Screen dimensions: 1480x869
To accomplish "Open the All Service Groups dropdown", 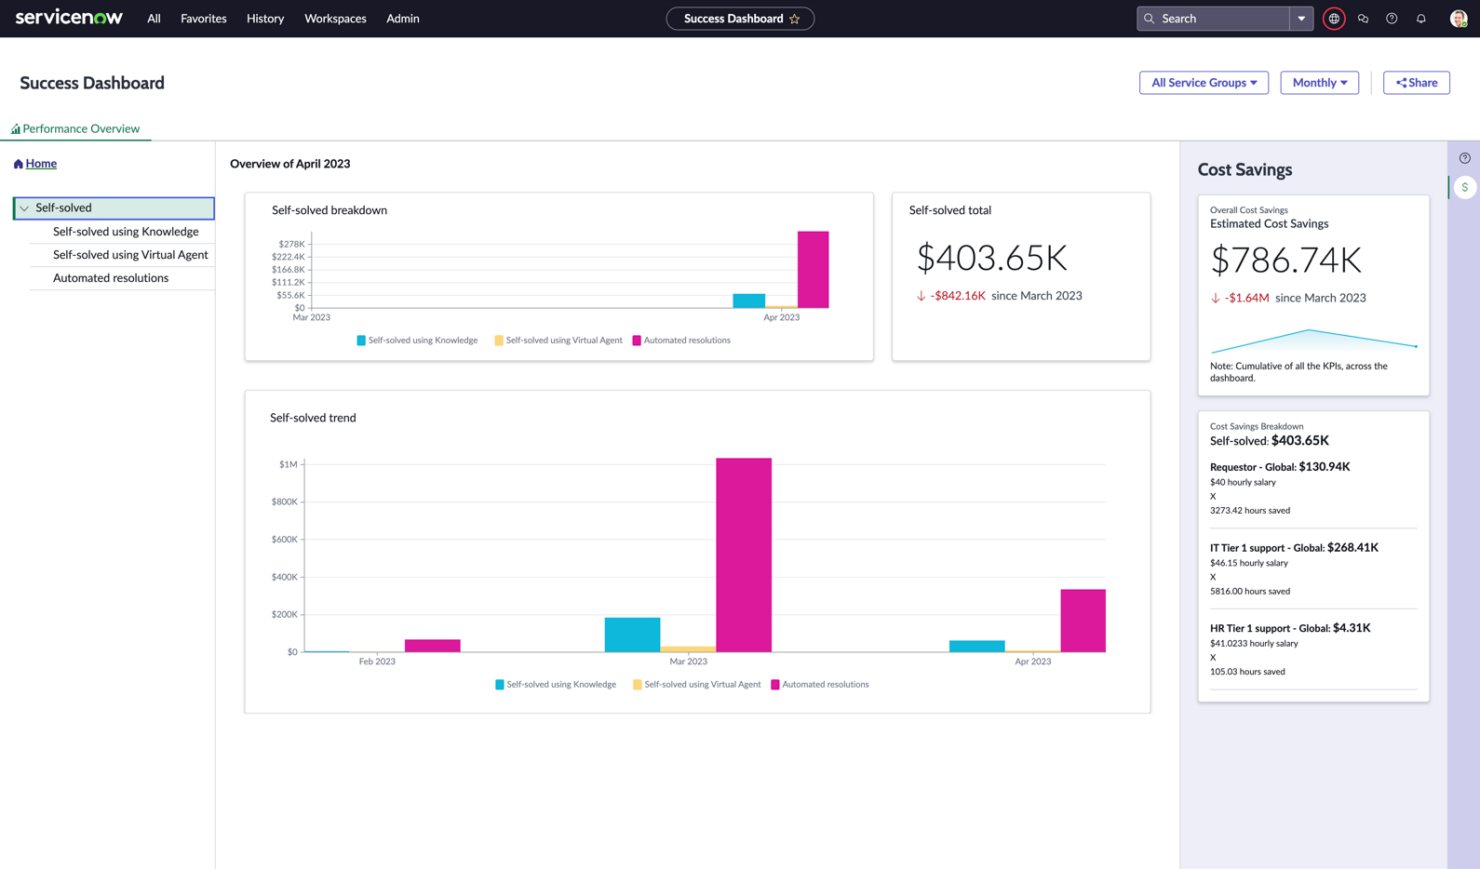I will click(1203, 82).
